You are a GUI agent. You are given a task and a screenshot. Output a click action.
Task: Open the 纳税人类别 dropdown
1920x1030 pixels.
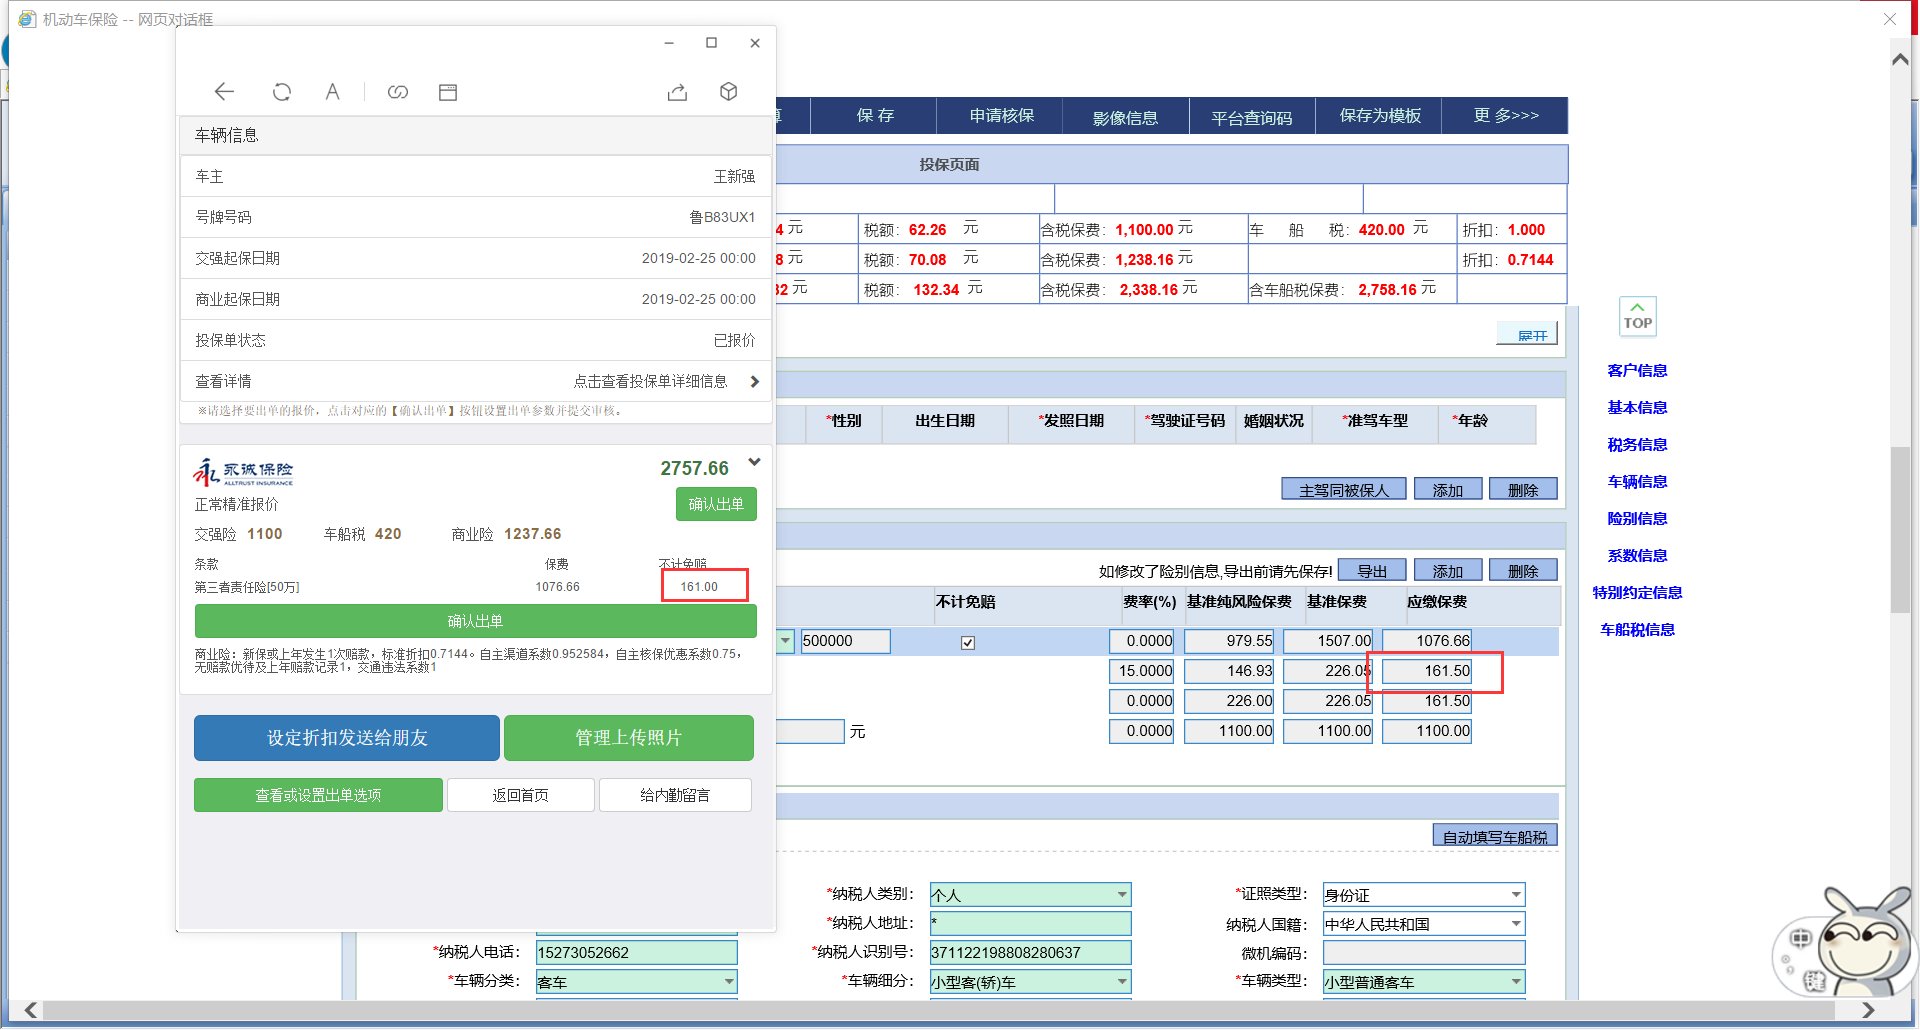[x=1122, y=895]
